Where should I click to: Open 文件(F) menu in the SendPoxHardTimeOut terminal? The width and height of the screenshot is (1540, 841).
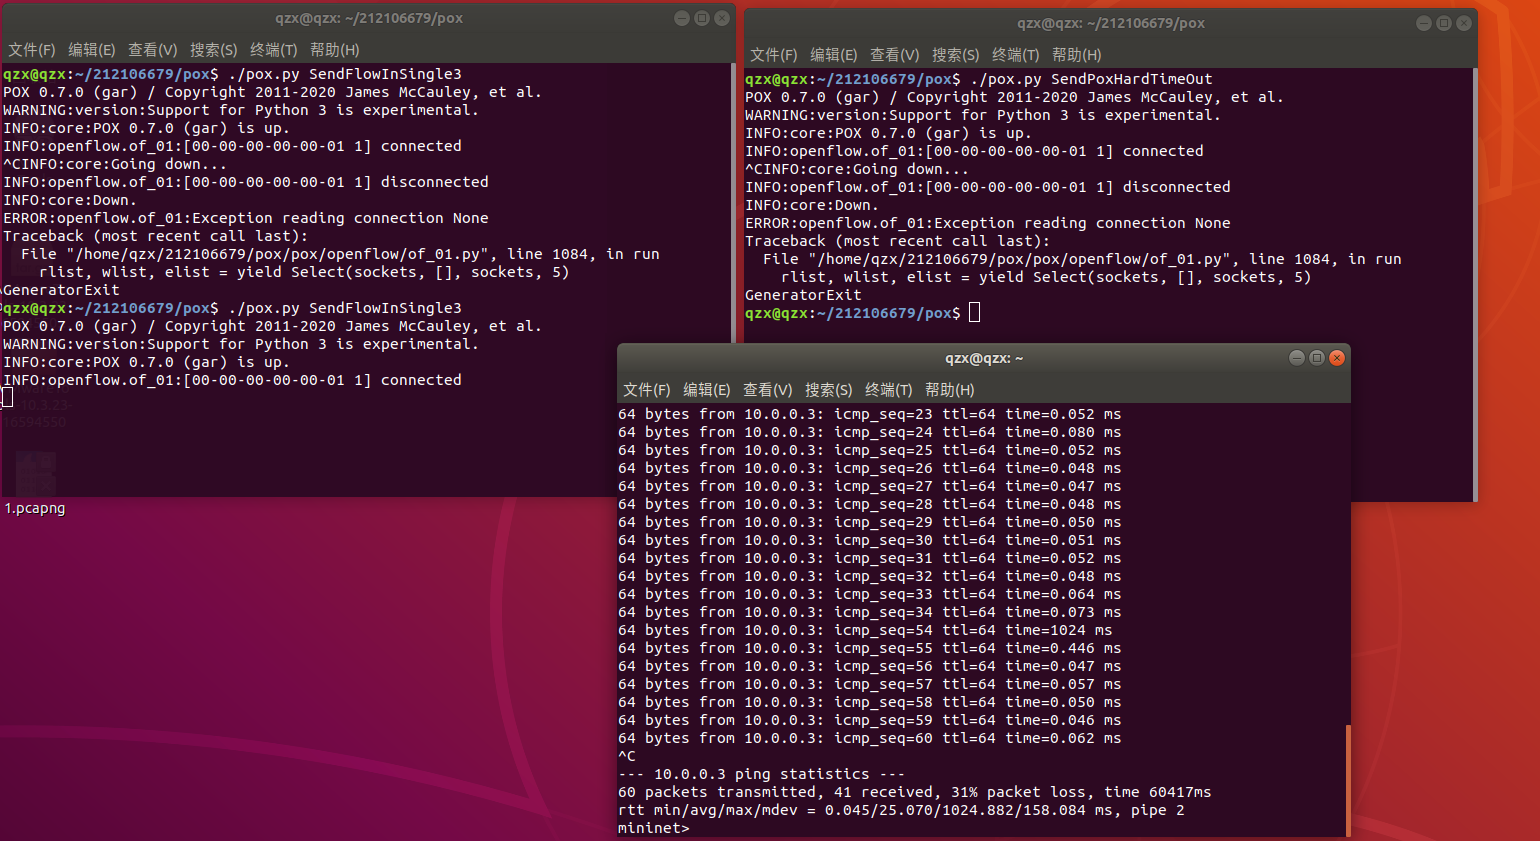click(x=774, y=55)
